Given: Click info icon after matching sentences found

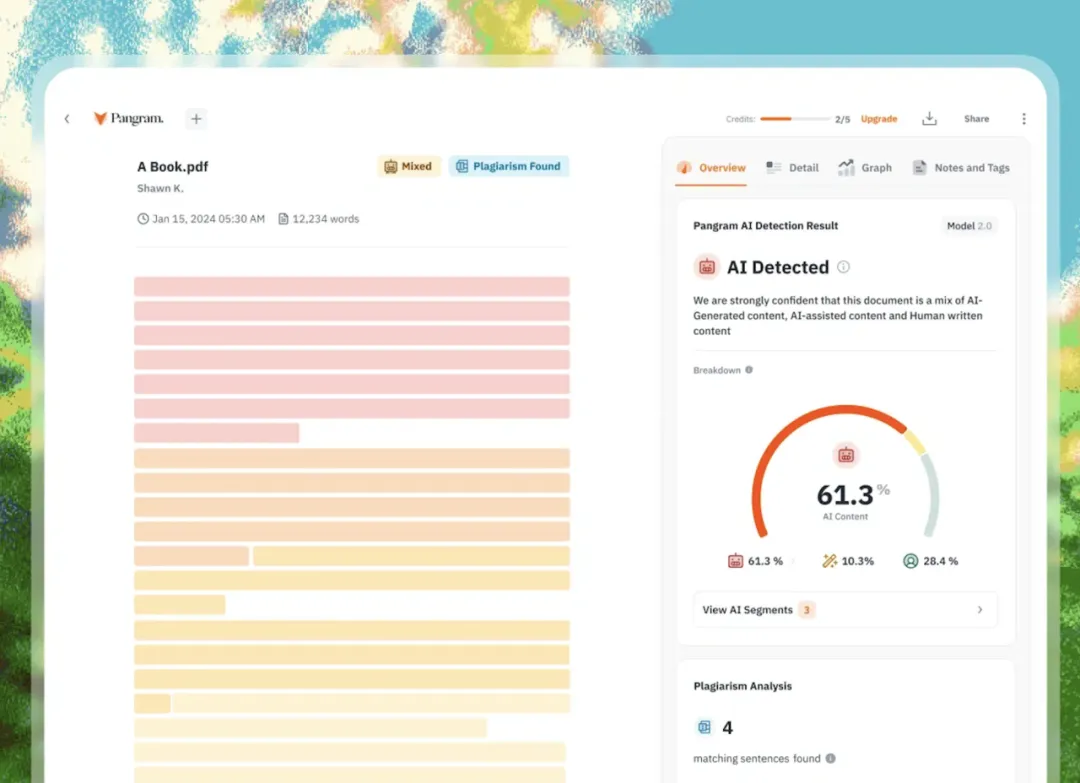Looking at the screenshot, I should (x=831, y=758).
